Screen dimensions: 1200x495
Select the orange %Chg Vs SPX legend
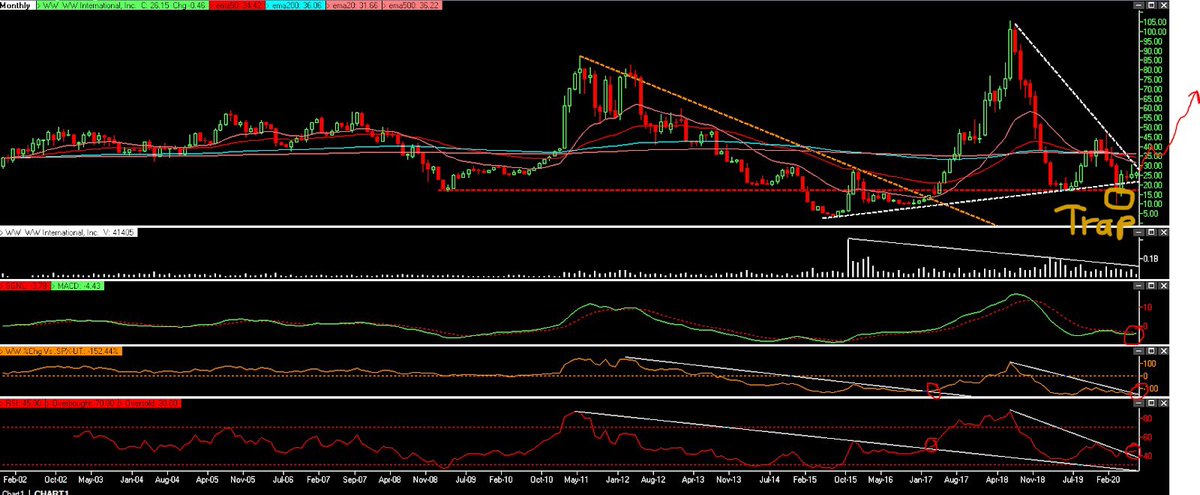pos(61,351)
